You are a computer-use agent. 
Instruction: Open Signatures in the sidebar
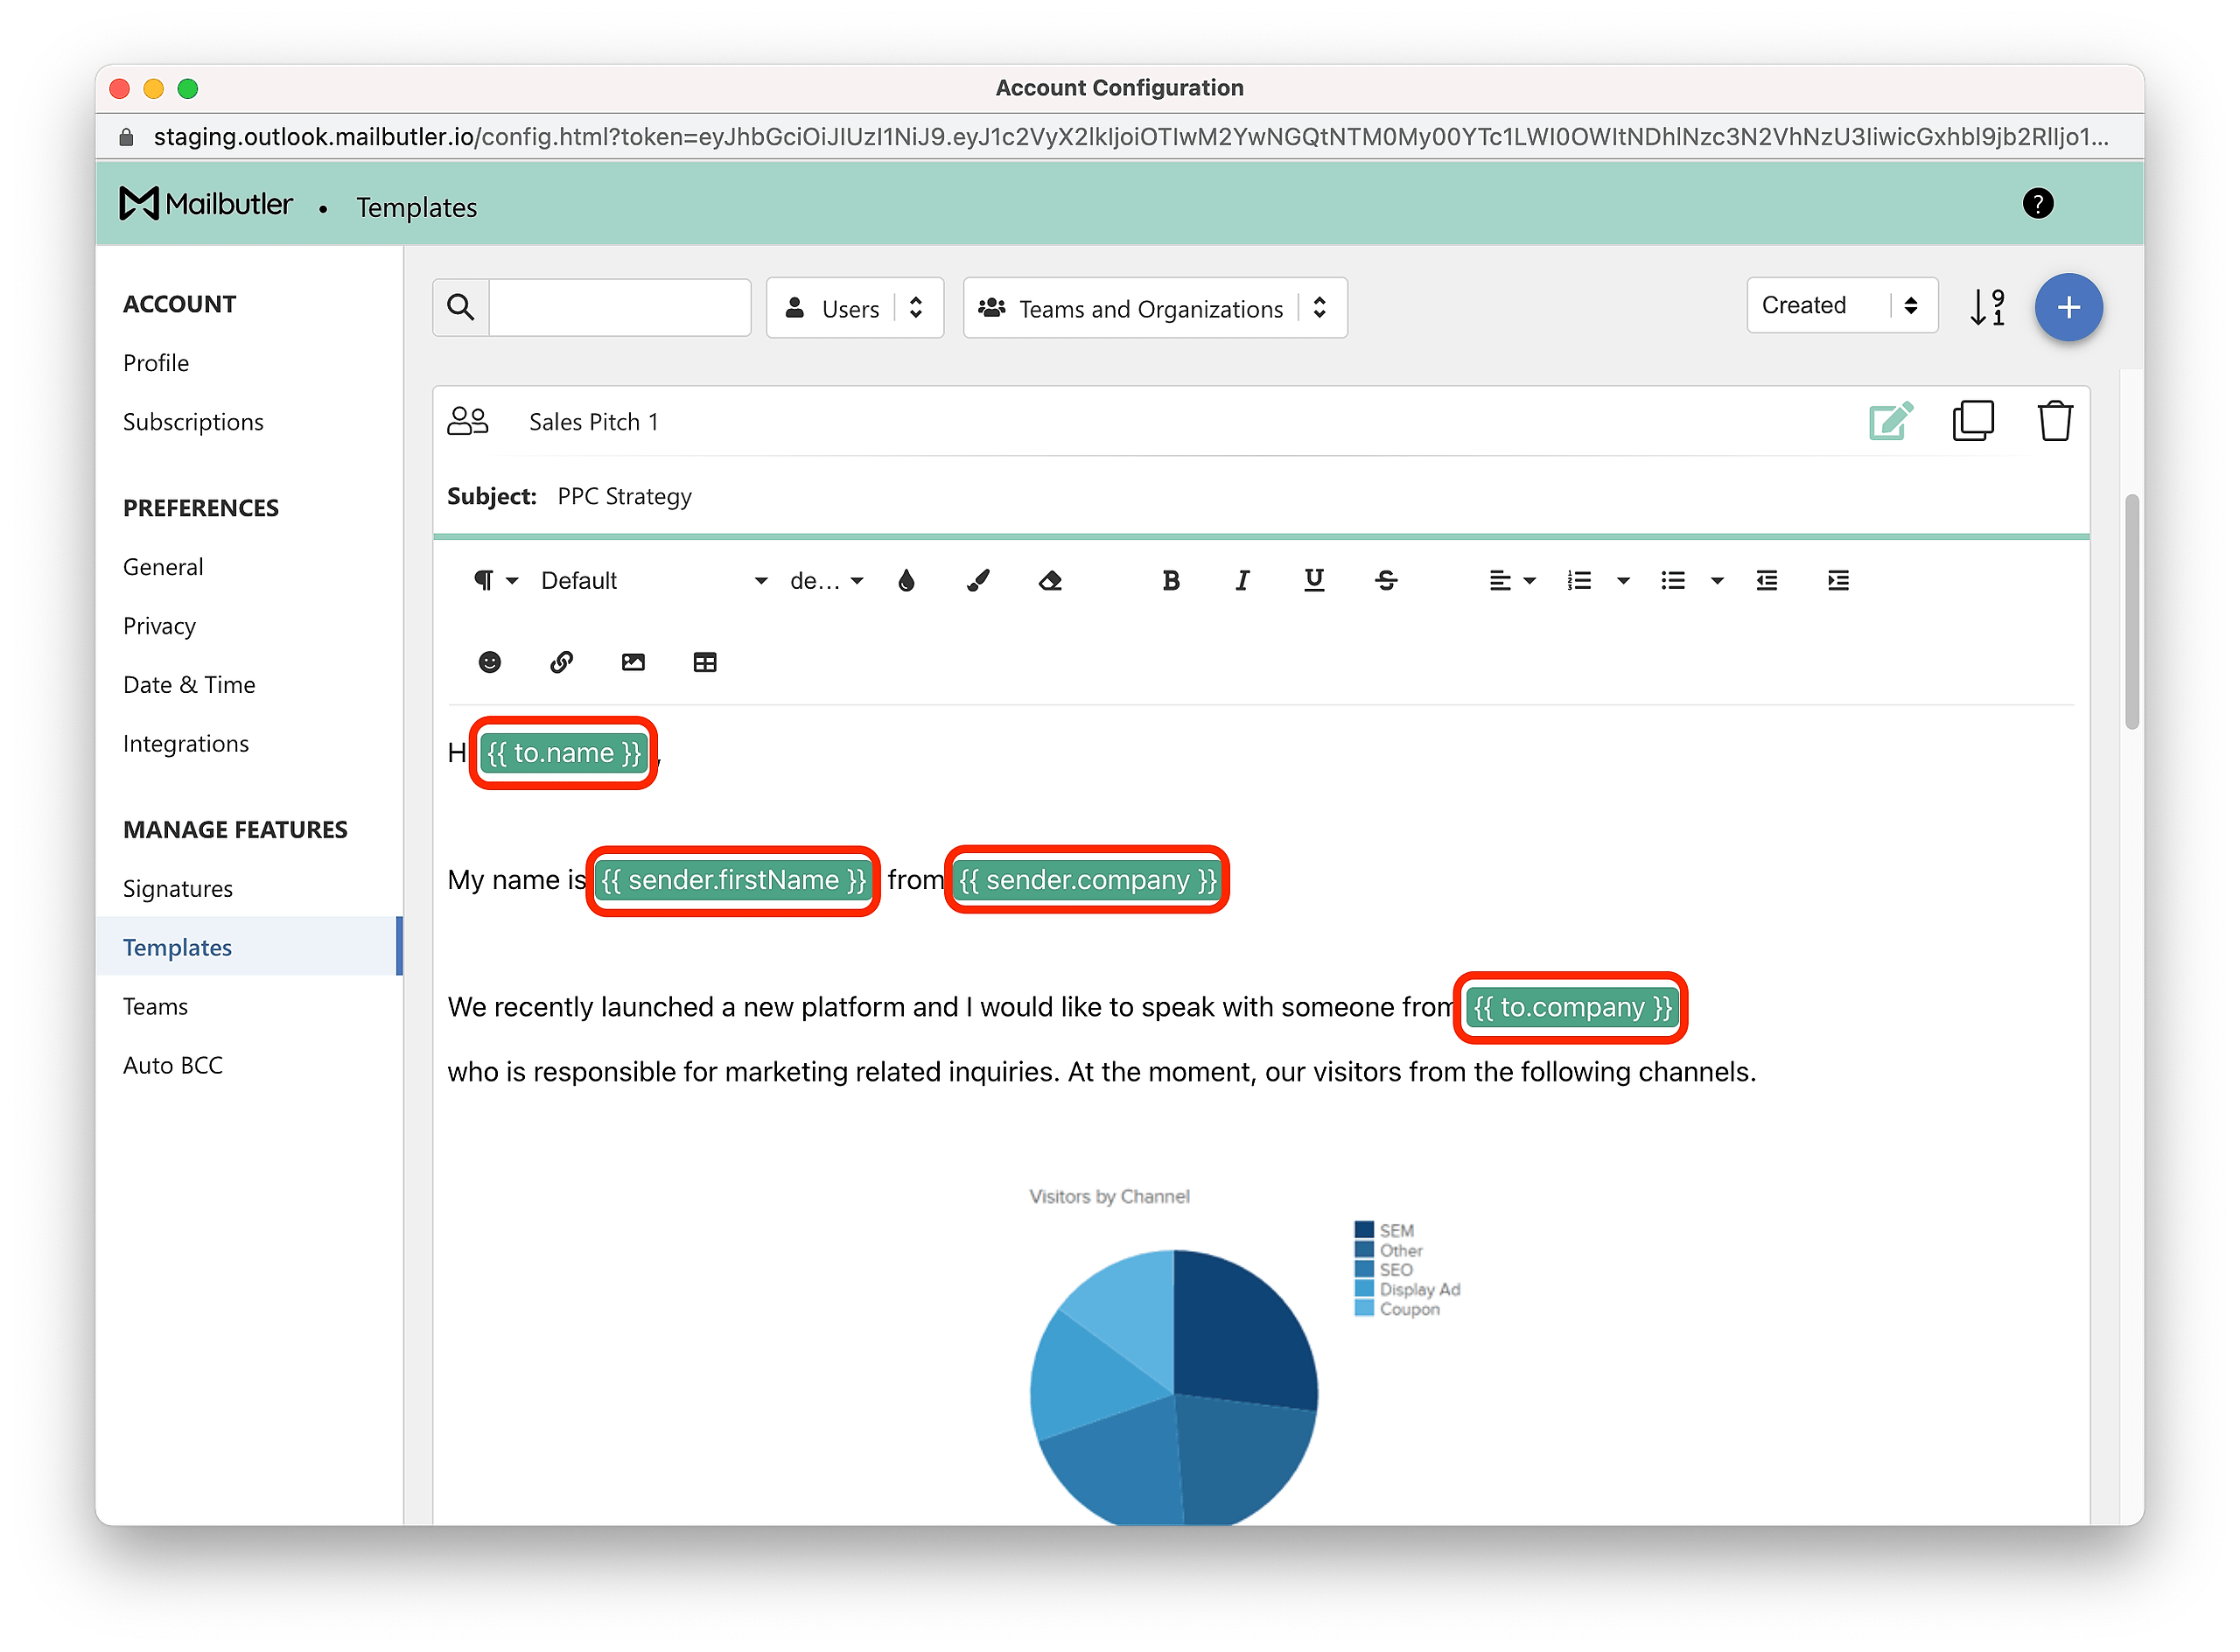(178, 889)
